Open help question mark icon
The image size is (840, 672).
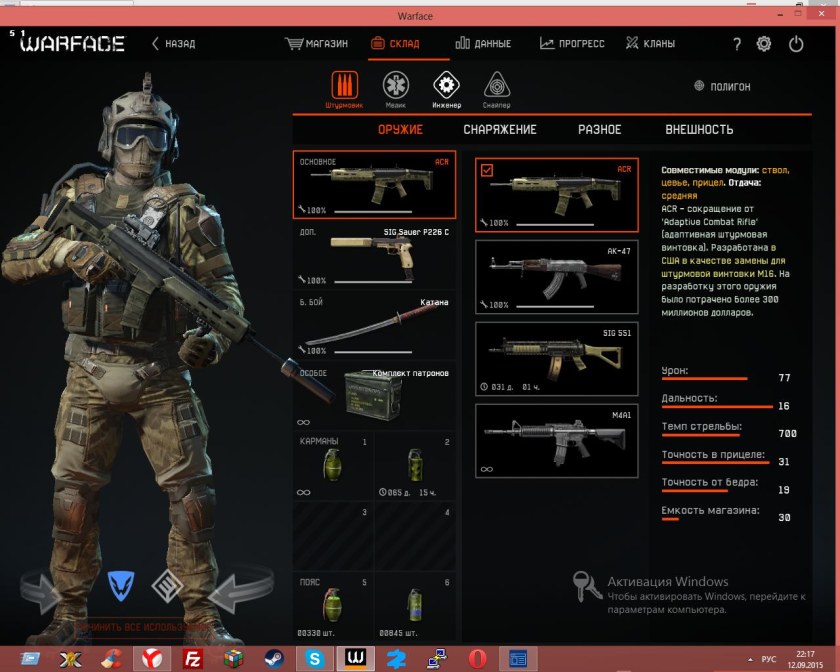[x=737, y=44]
